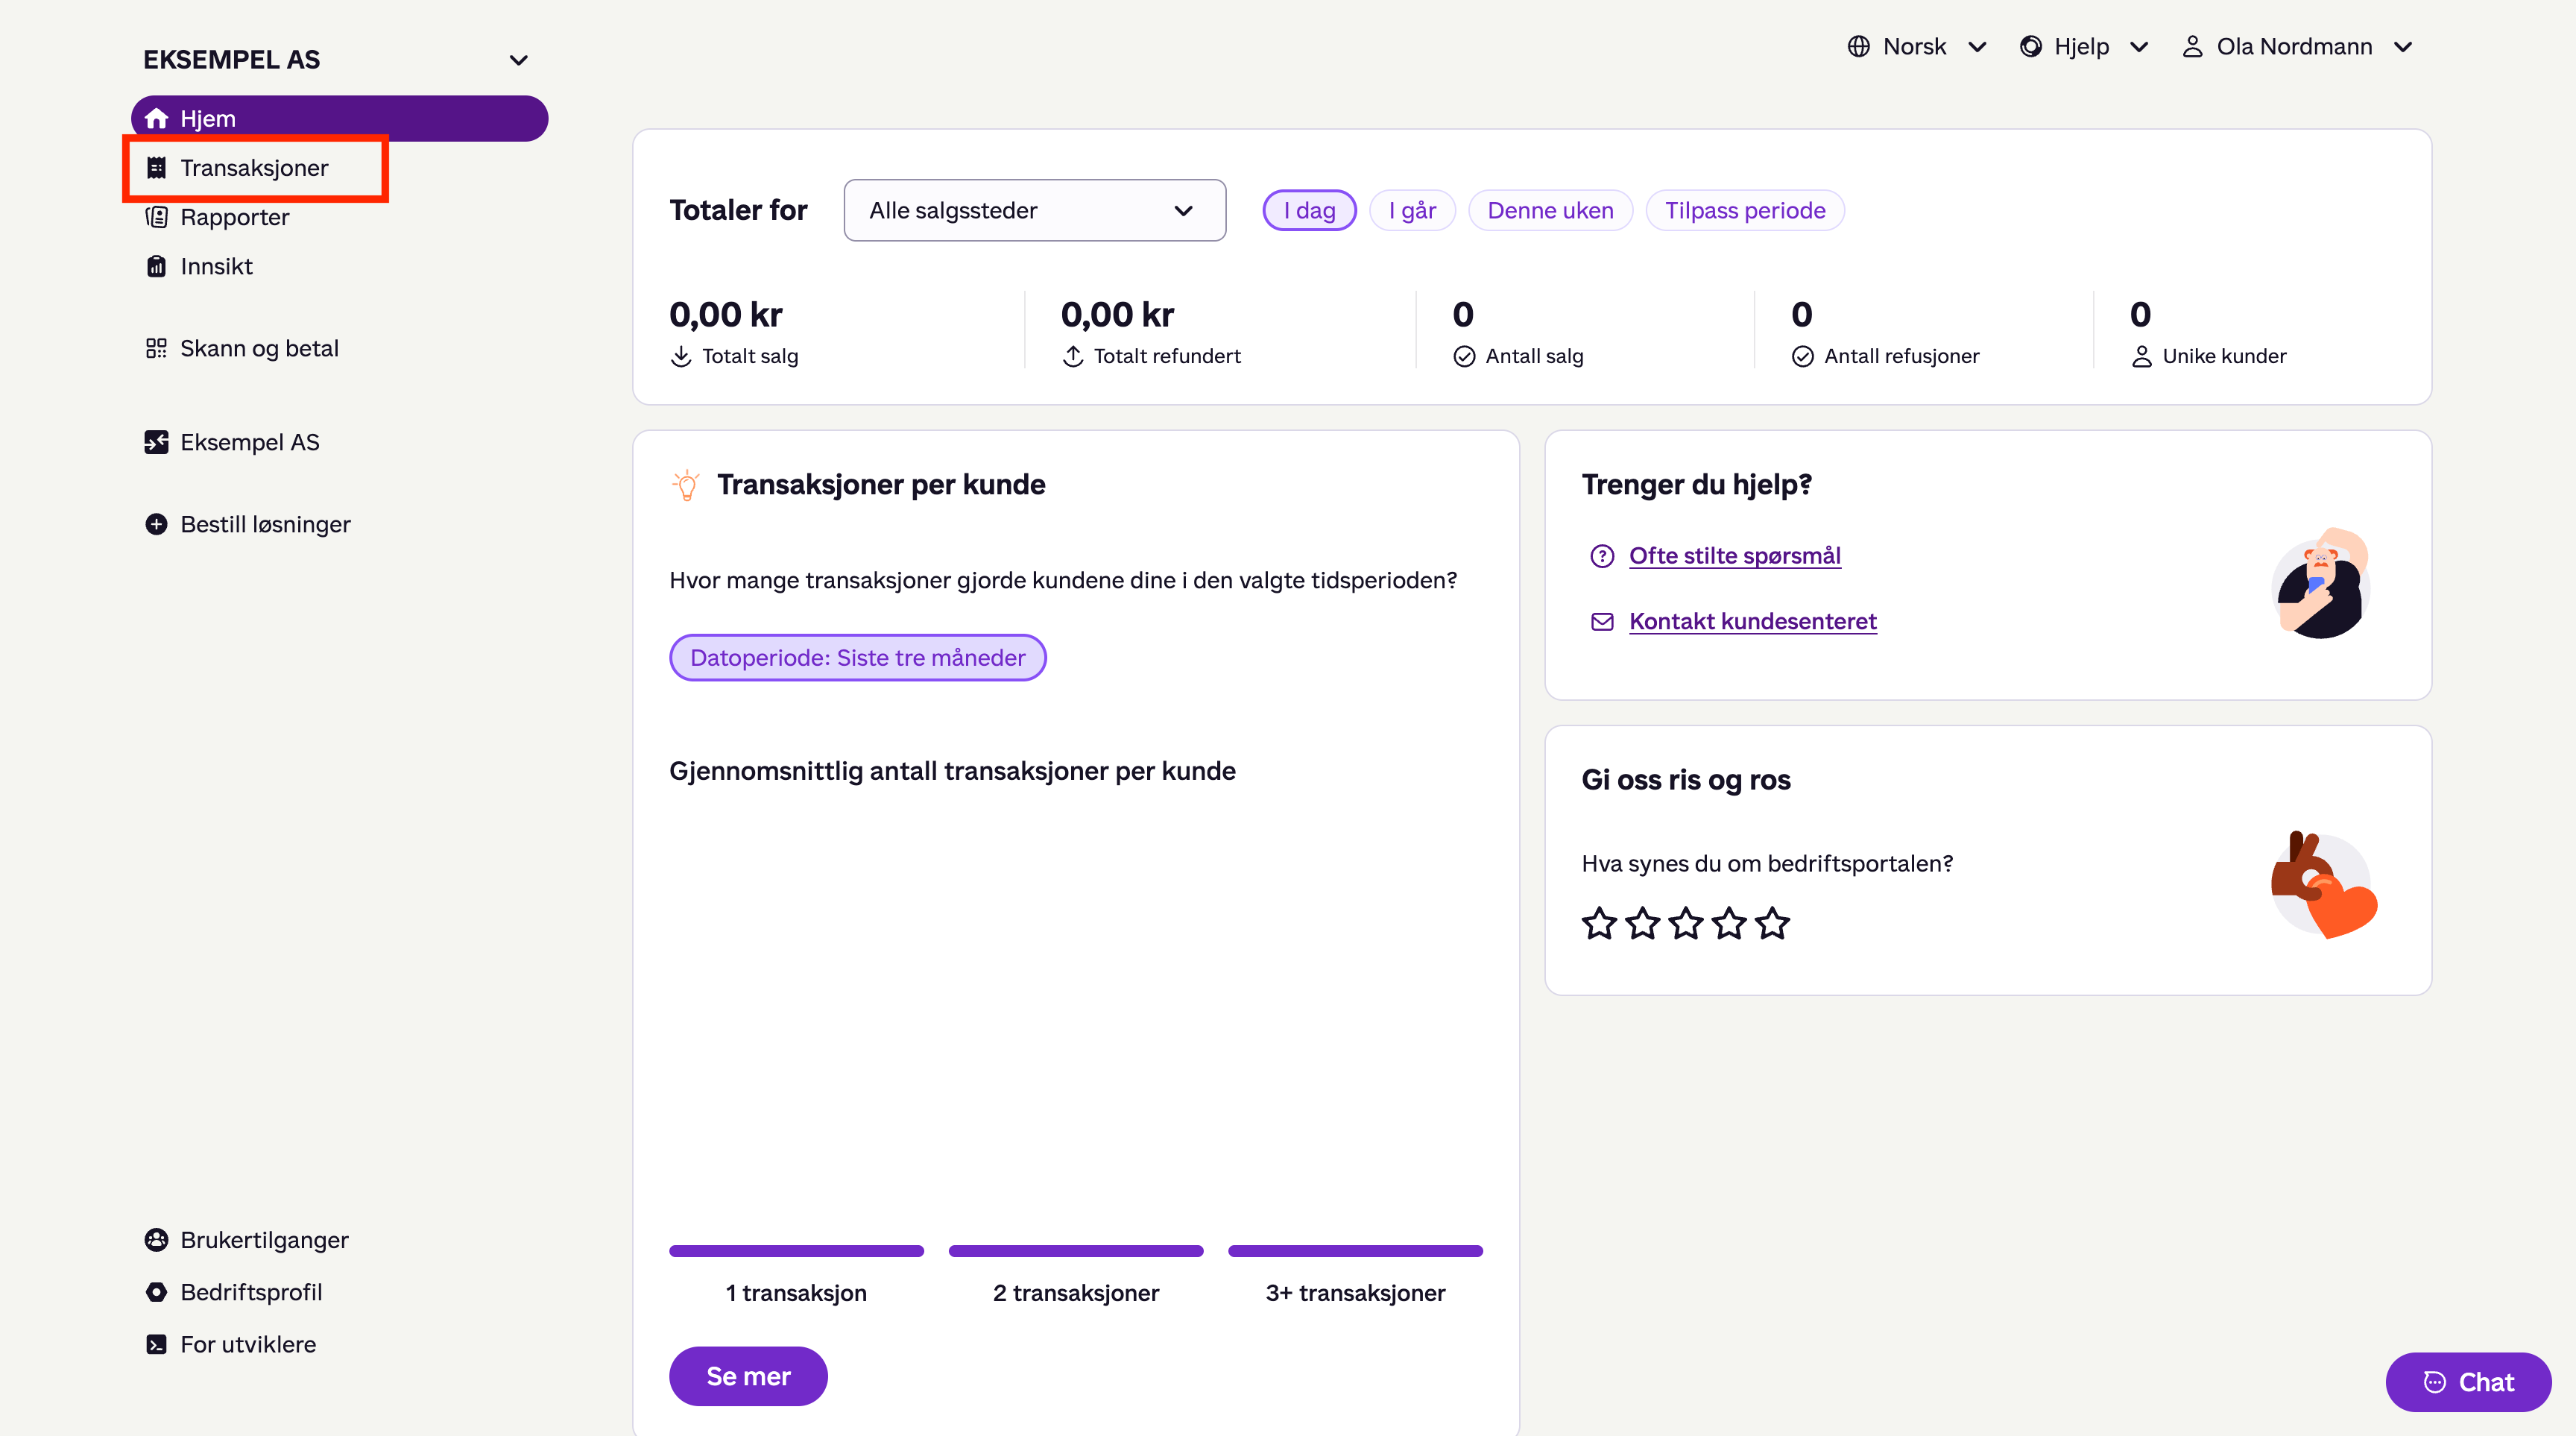Select the I går period filter

coord(1412,210)
